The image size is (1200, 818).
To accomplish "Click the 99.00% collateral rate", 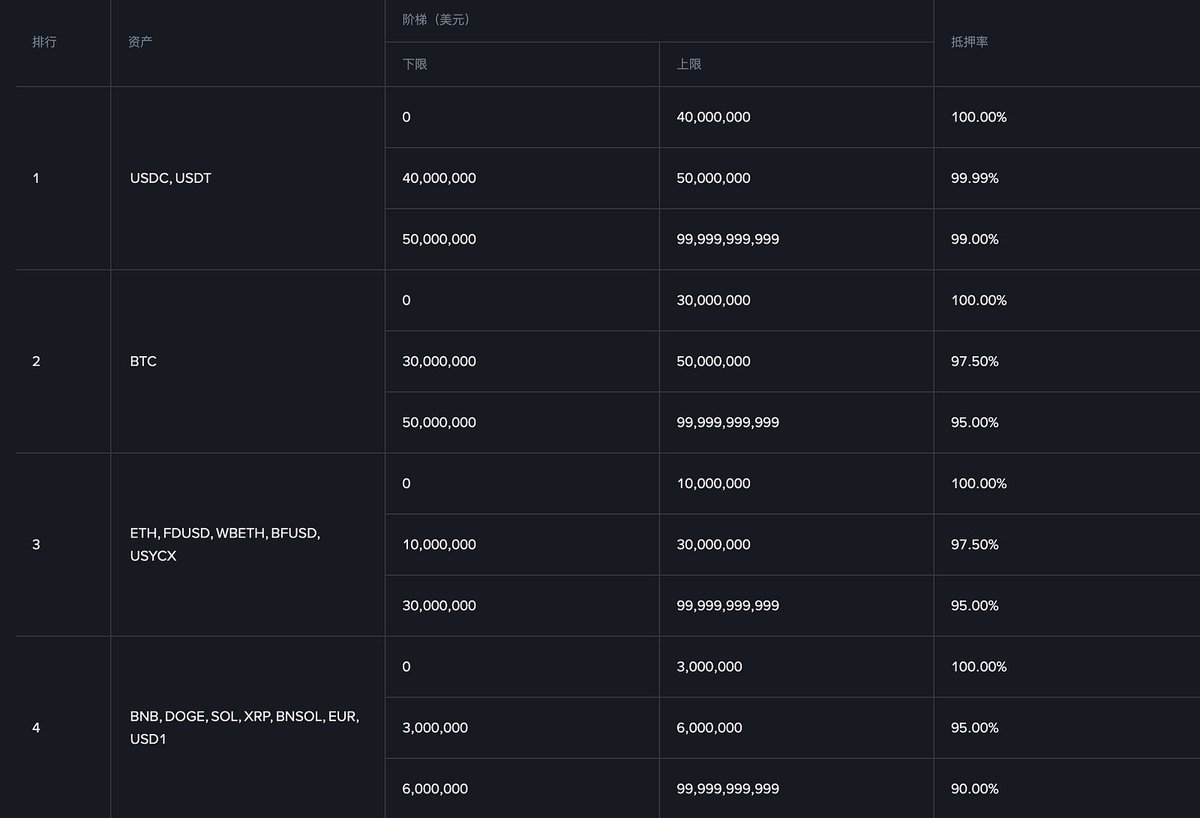I will coord(975,239).
